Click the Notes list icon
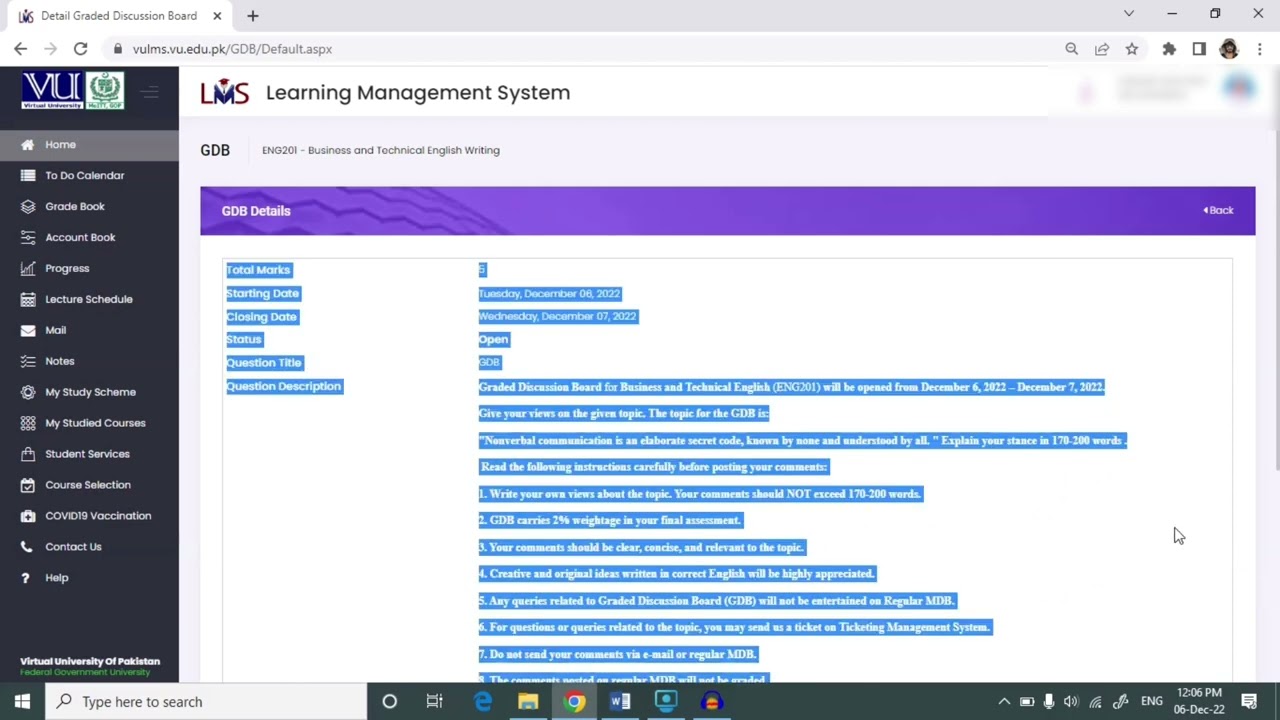The image size is (1280, 720). click(27, 361)
